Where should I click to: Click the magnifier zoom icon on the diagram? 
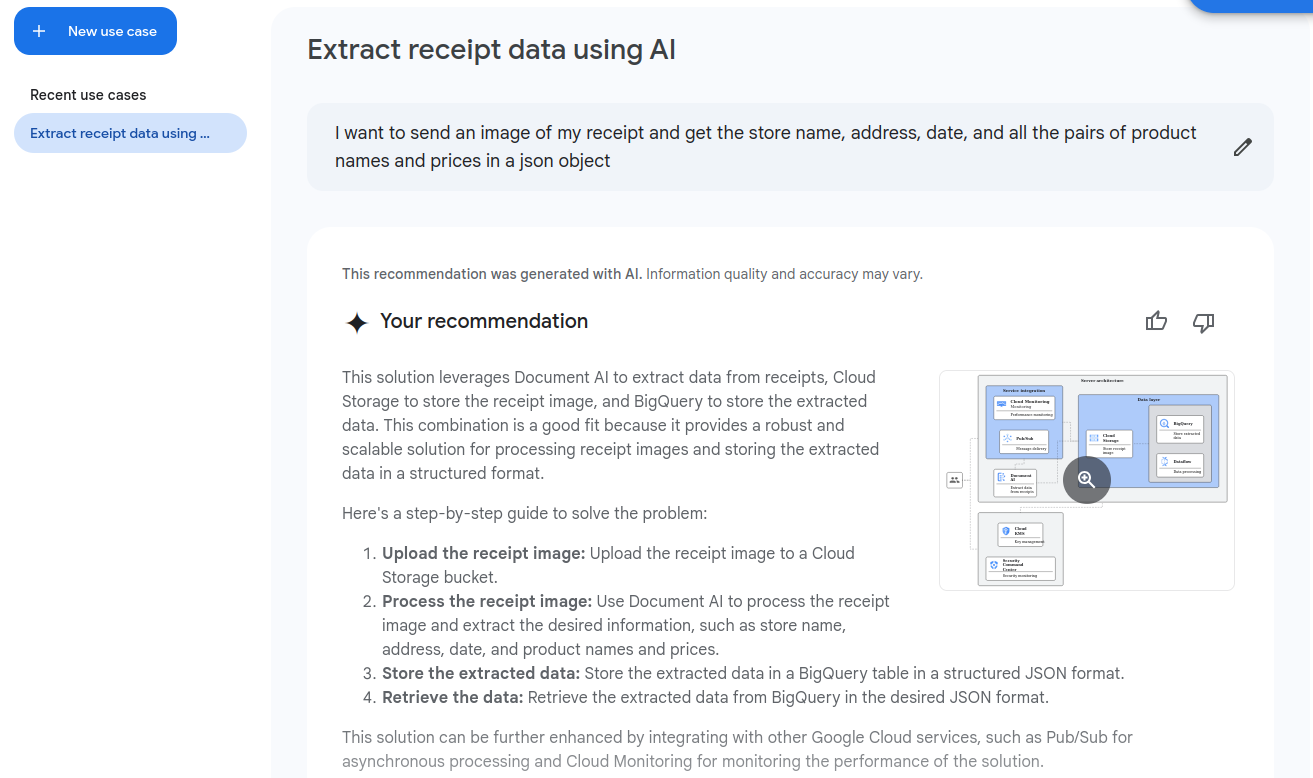click(1087, 480)
